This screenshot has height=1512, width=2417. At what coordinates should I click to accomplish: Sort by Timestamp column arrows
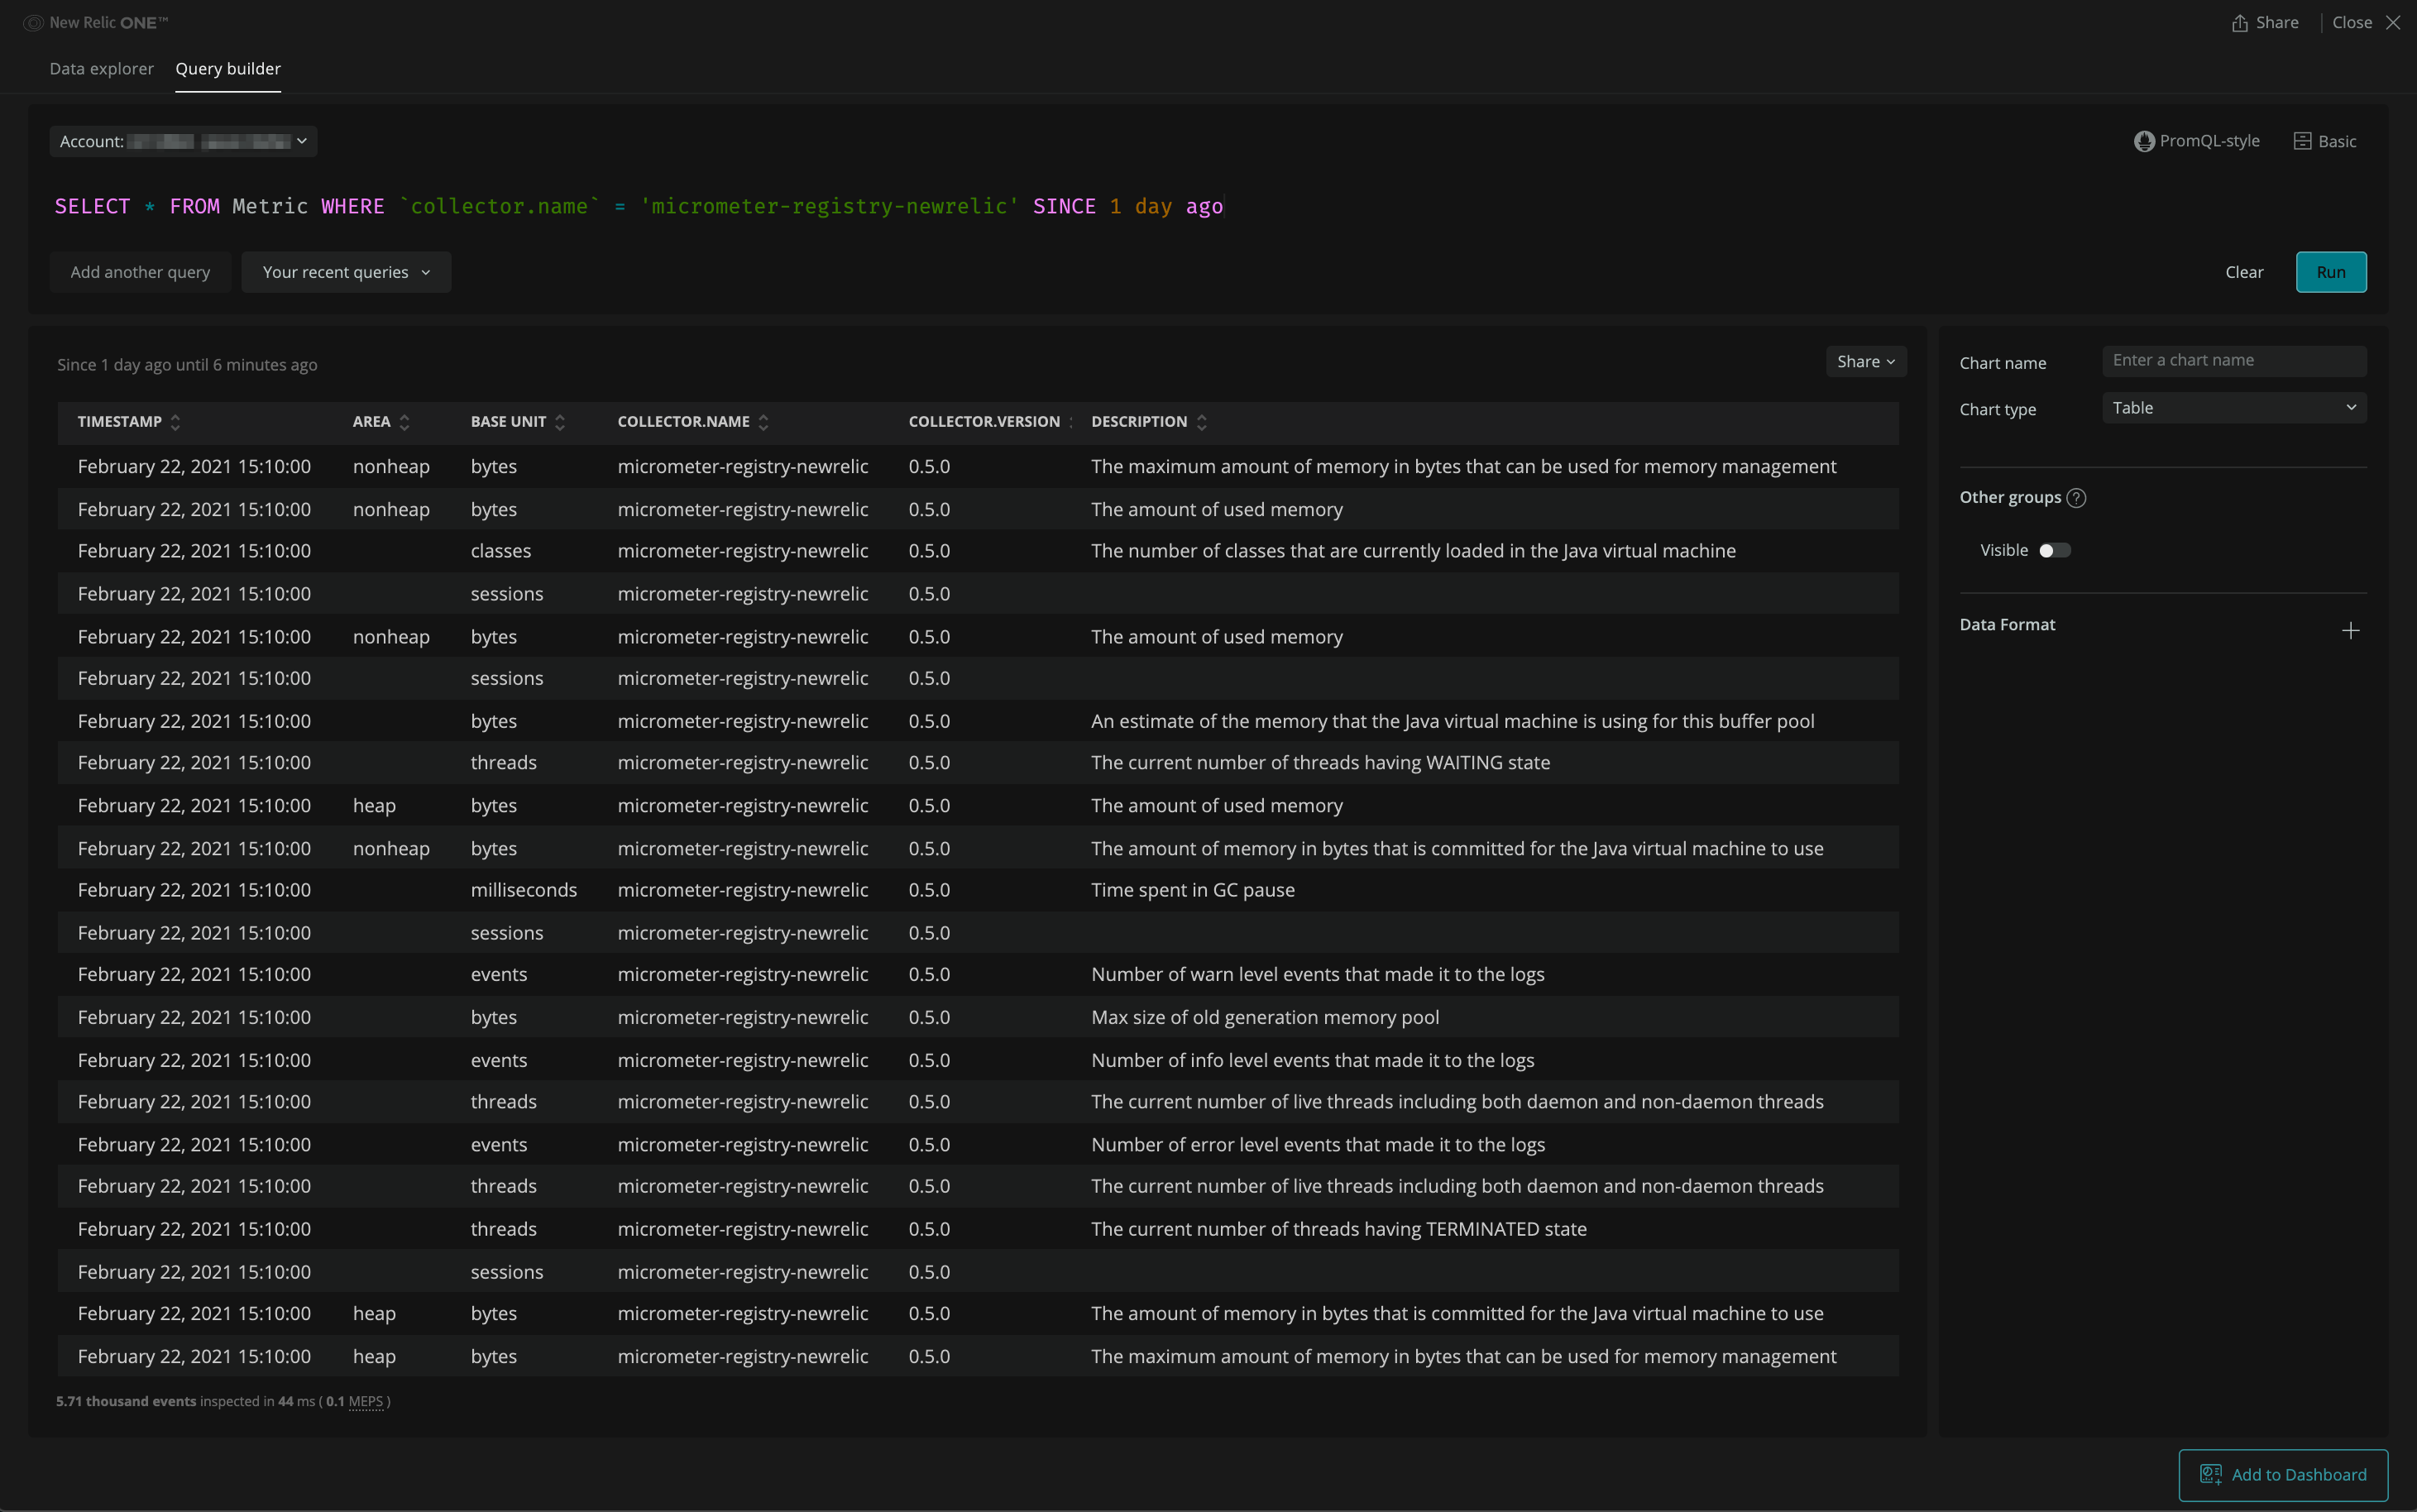(175, 422)
